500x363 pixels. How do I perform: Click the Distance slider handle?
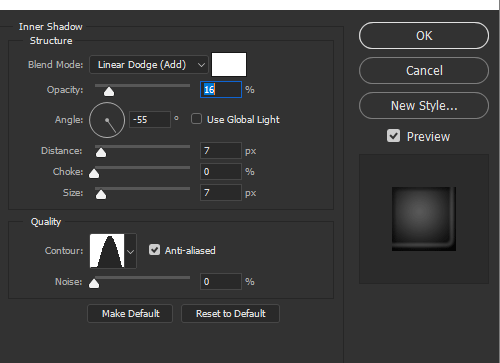click(x=101, y=152)
